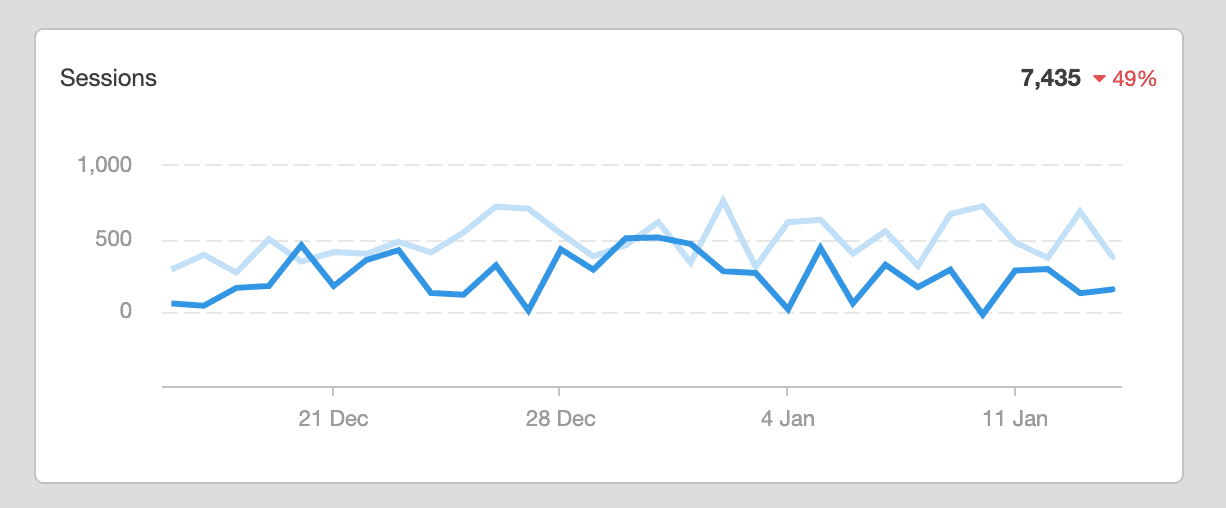Click the "500" y-axis label
This screenshot has width=1226, height=508.
coord(114,239)
